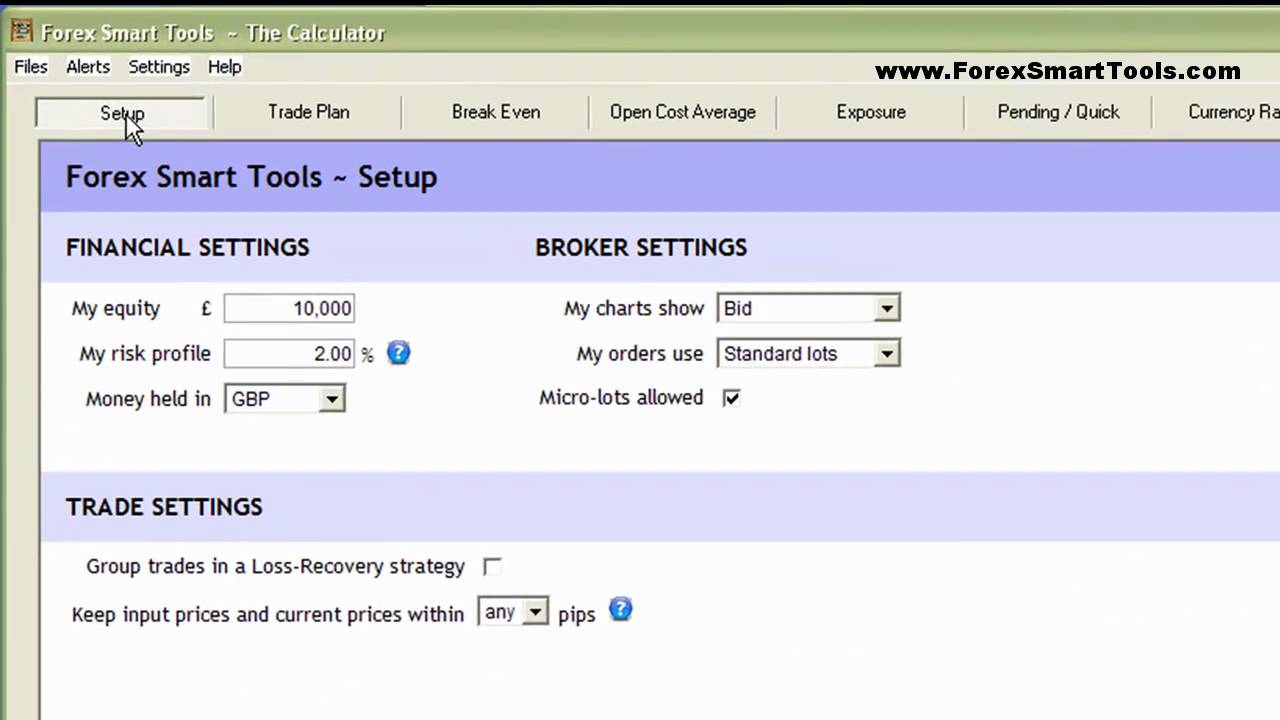Viewport: 1280px width, 720px height.
Task: Click the 'My orders use' label
Action: point(640,354)
